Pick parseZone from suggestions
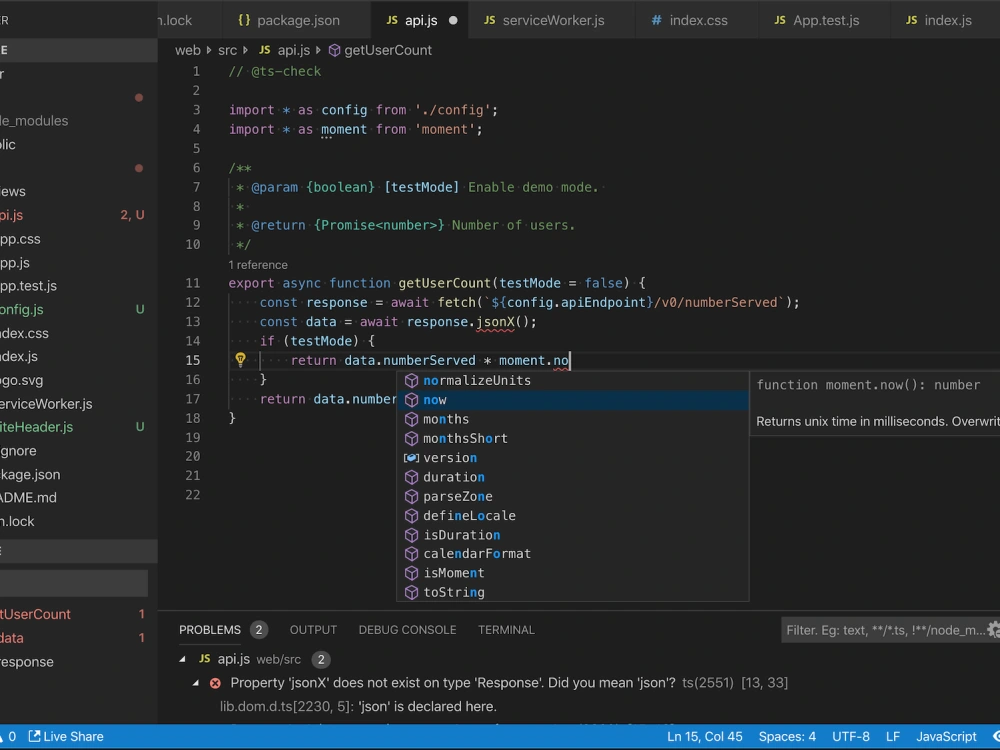This screenshot has height=750, width=1000. tap(572, 496)
